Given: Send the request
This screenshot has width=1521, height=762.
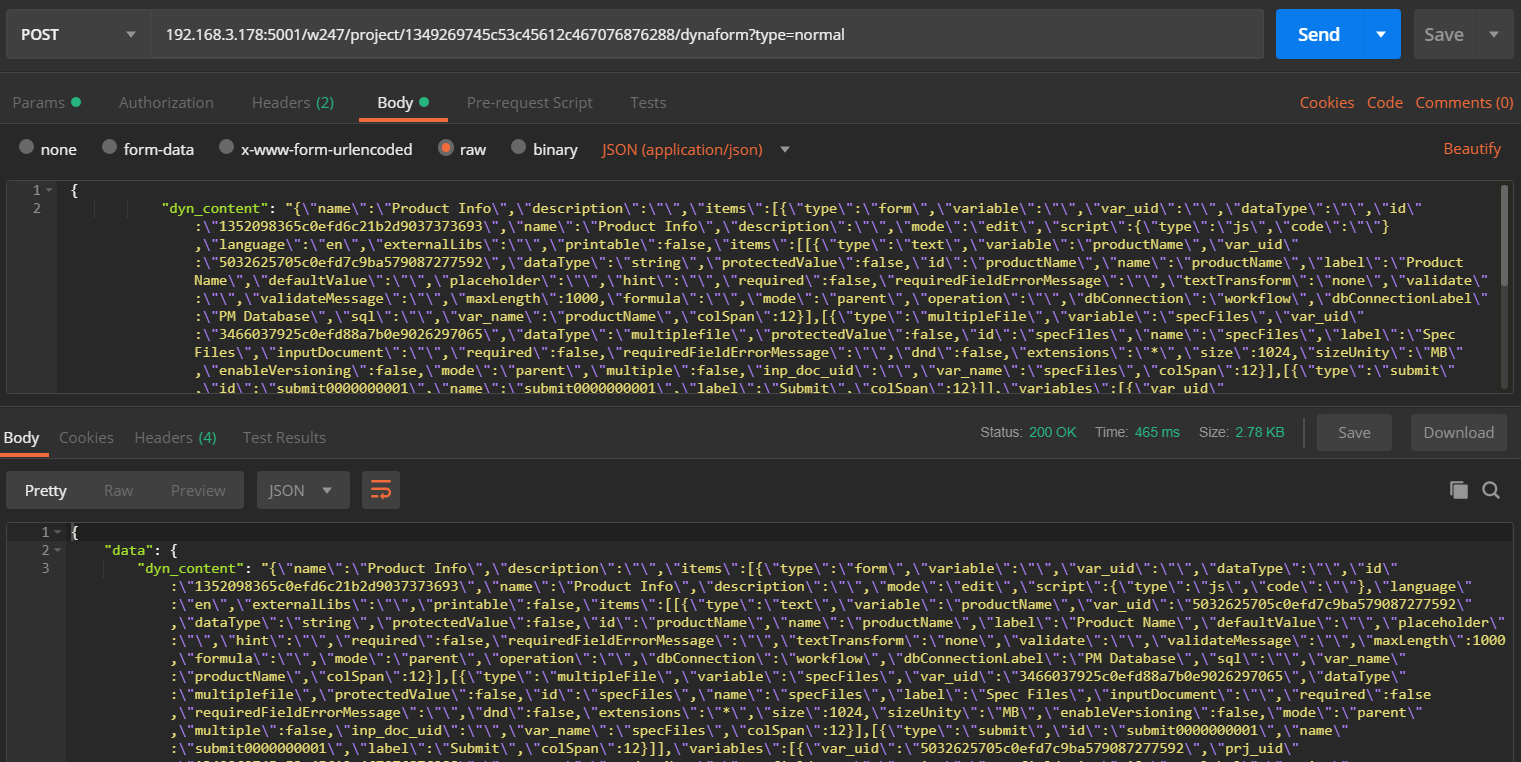Looking at the screenshot, I should pyautogui.click(x=1318, y=34).
